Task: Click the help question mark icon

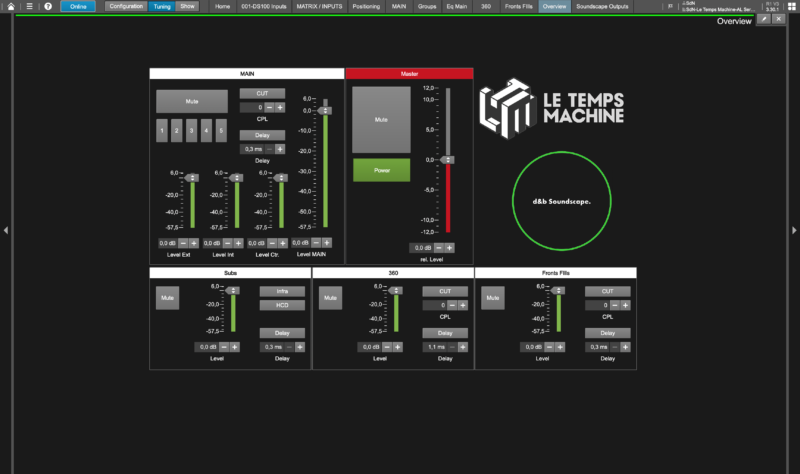Action: tap(47, 6)
